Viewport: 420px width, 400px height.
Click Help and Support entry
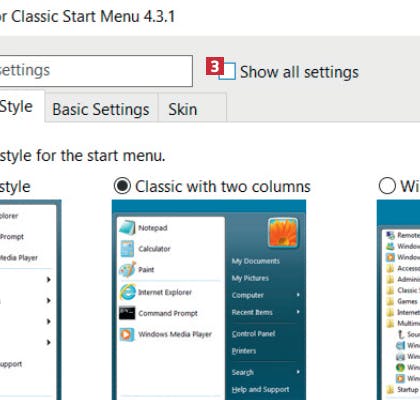pyautogui.click(x=261, y=389)
